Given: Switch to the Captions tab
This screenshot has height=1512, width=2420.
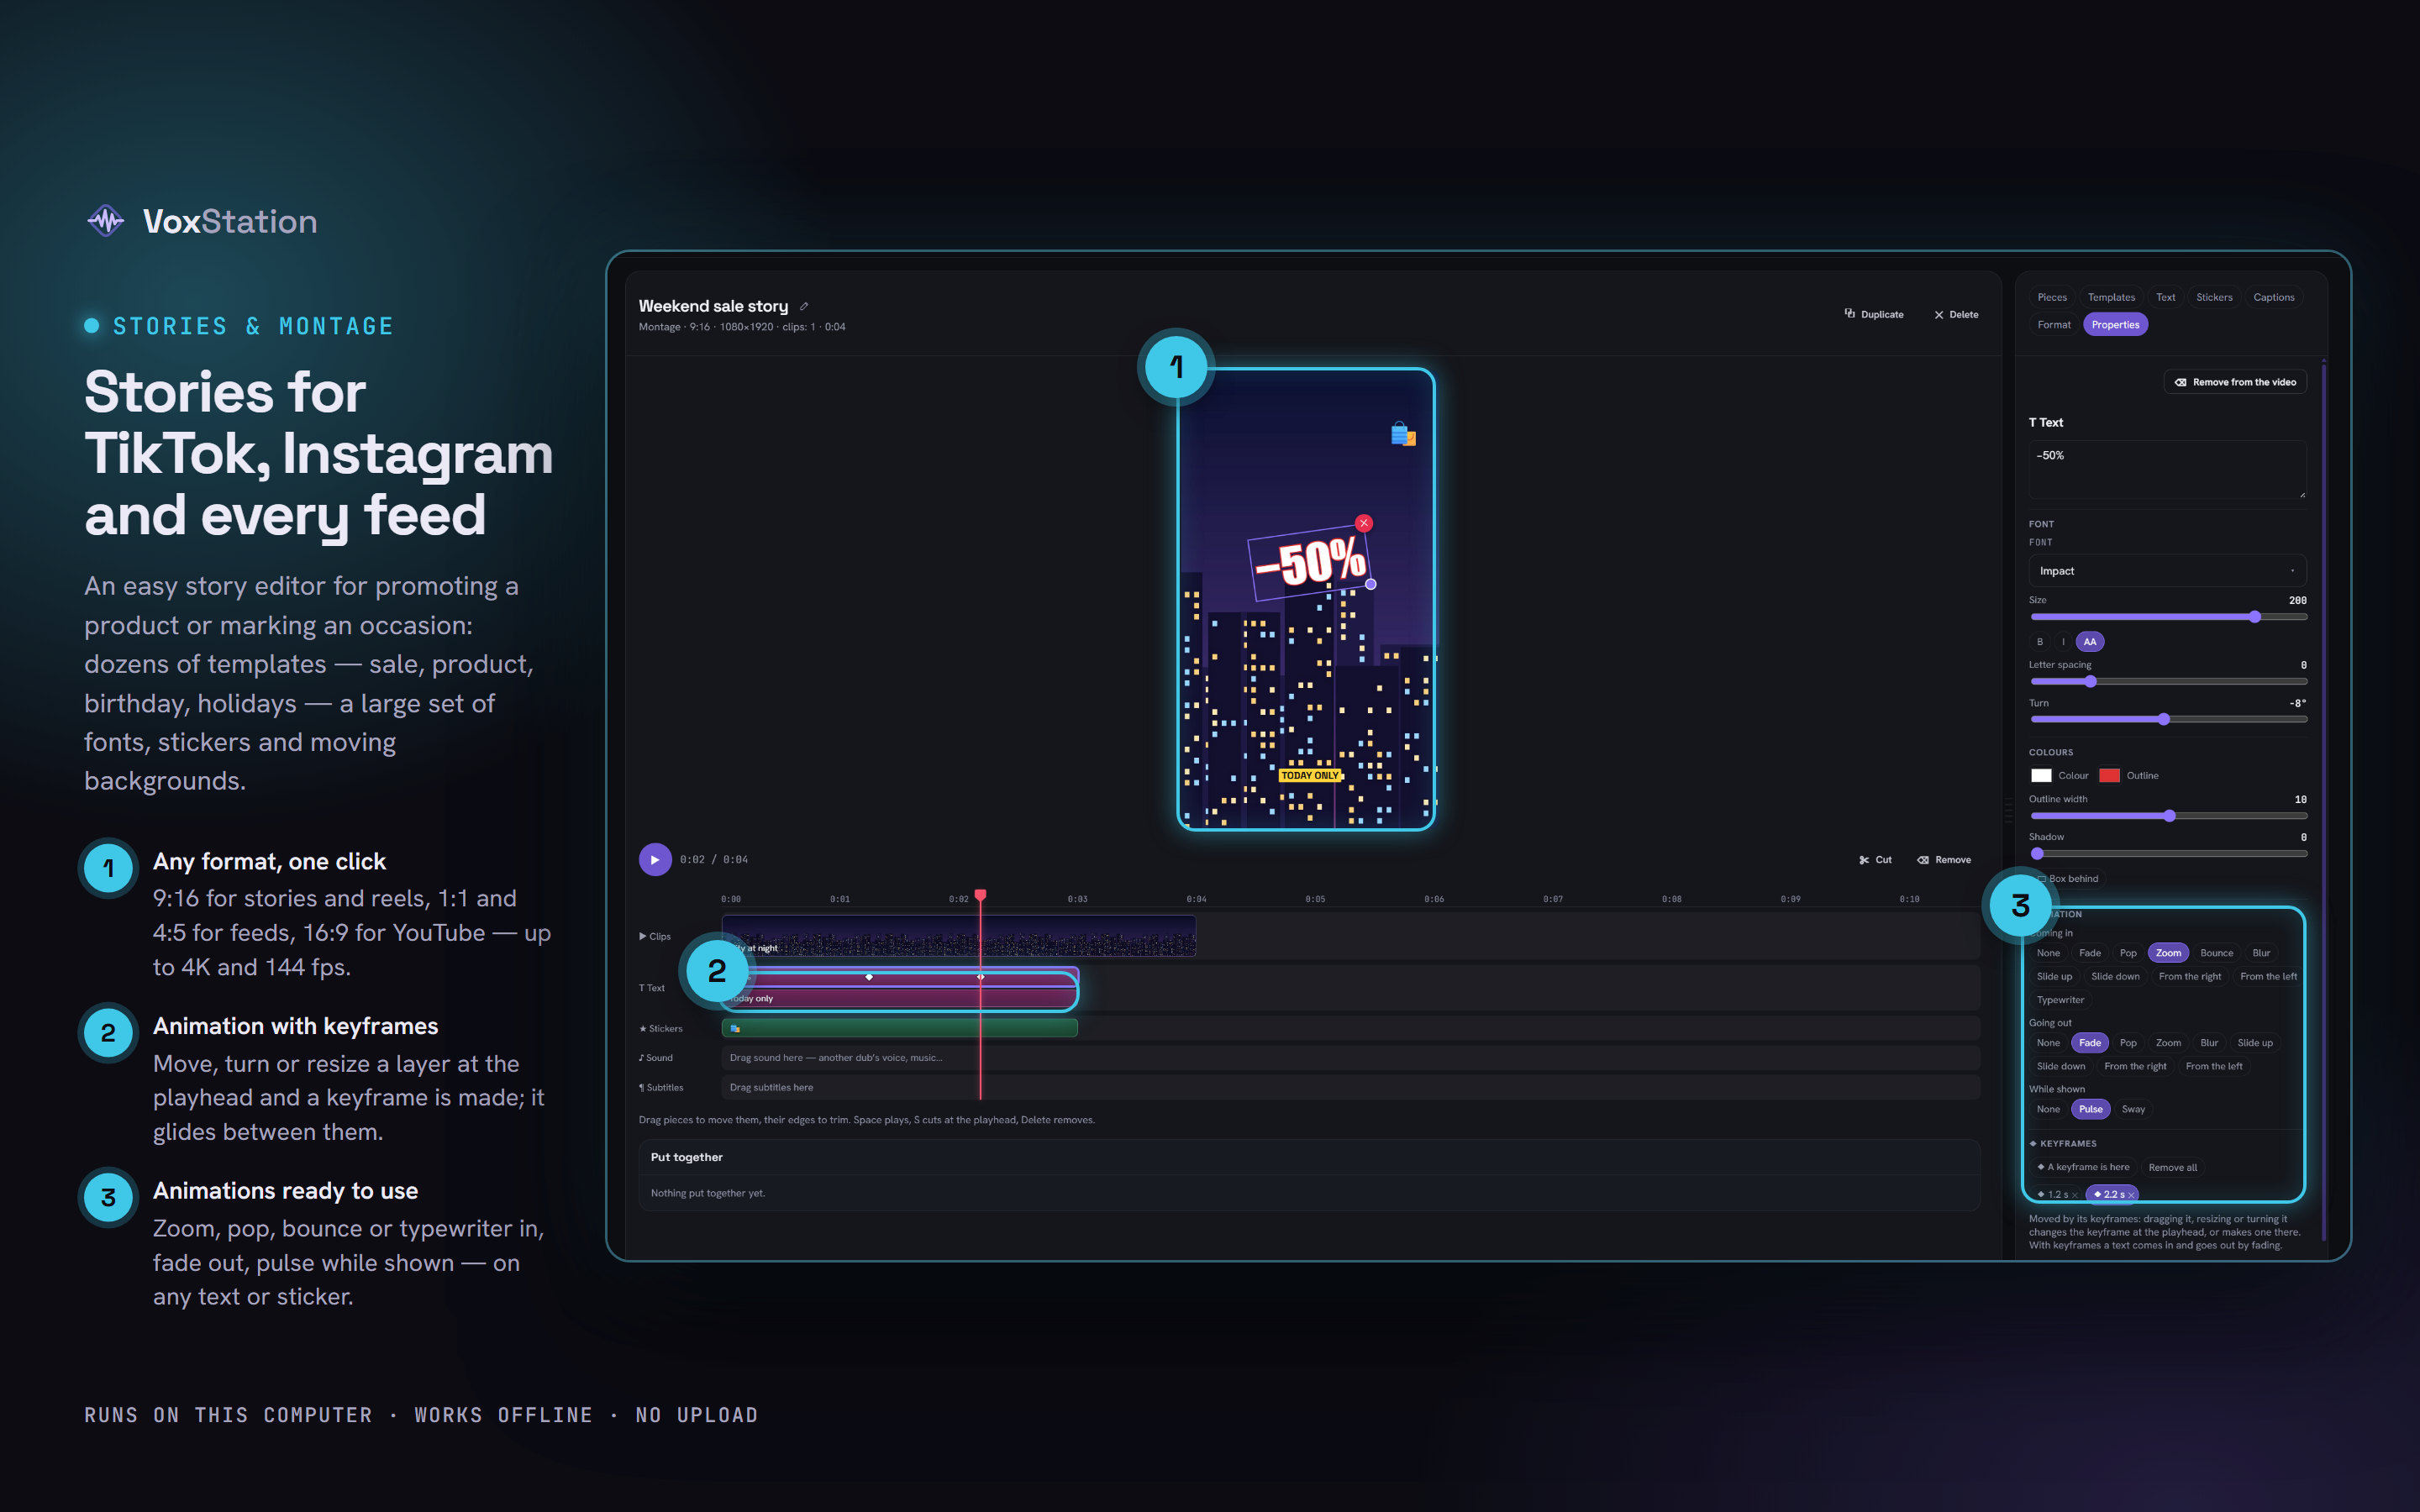Looking at the screenshot, I should tap(2273, 297).
